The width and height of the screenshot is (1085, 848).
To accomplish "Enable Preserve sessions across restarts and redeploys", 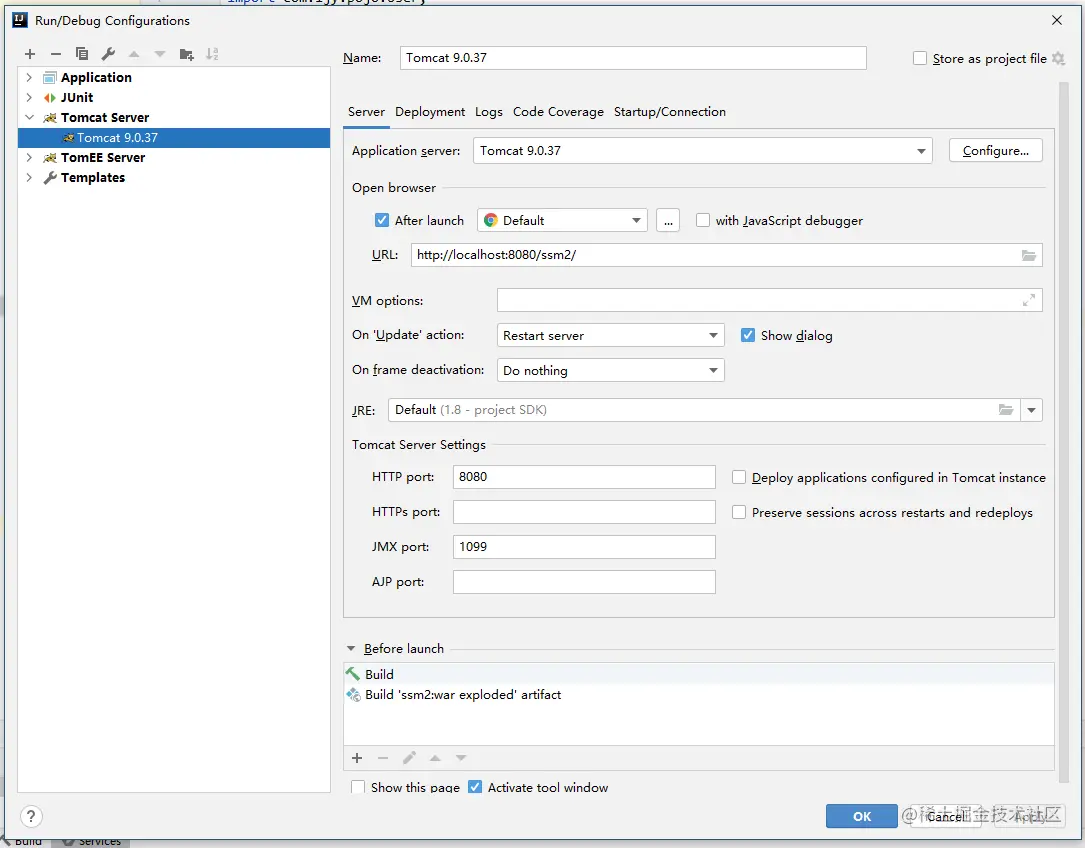I will point(739,512).
